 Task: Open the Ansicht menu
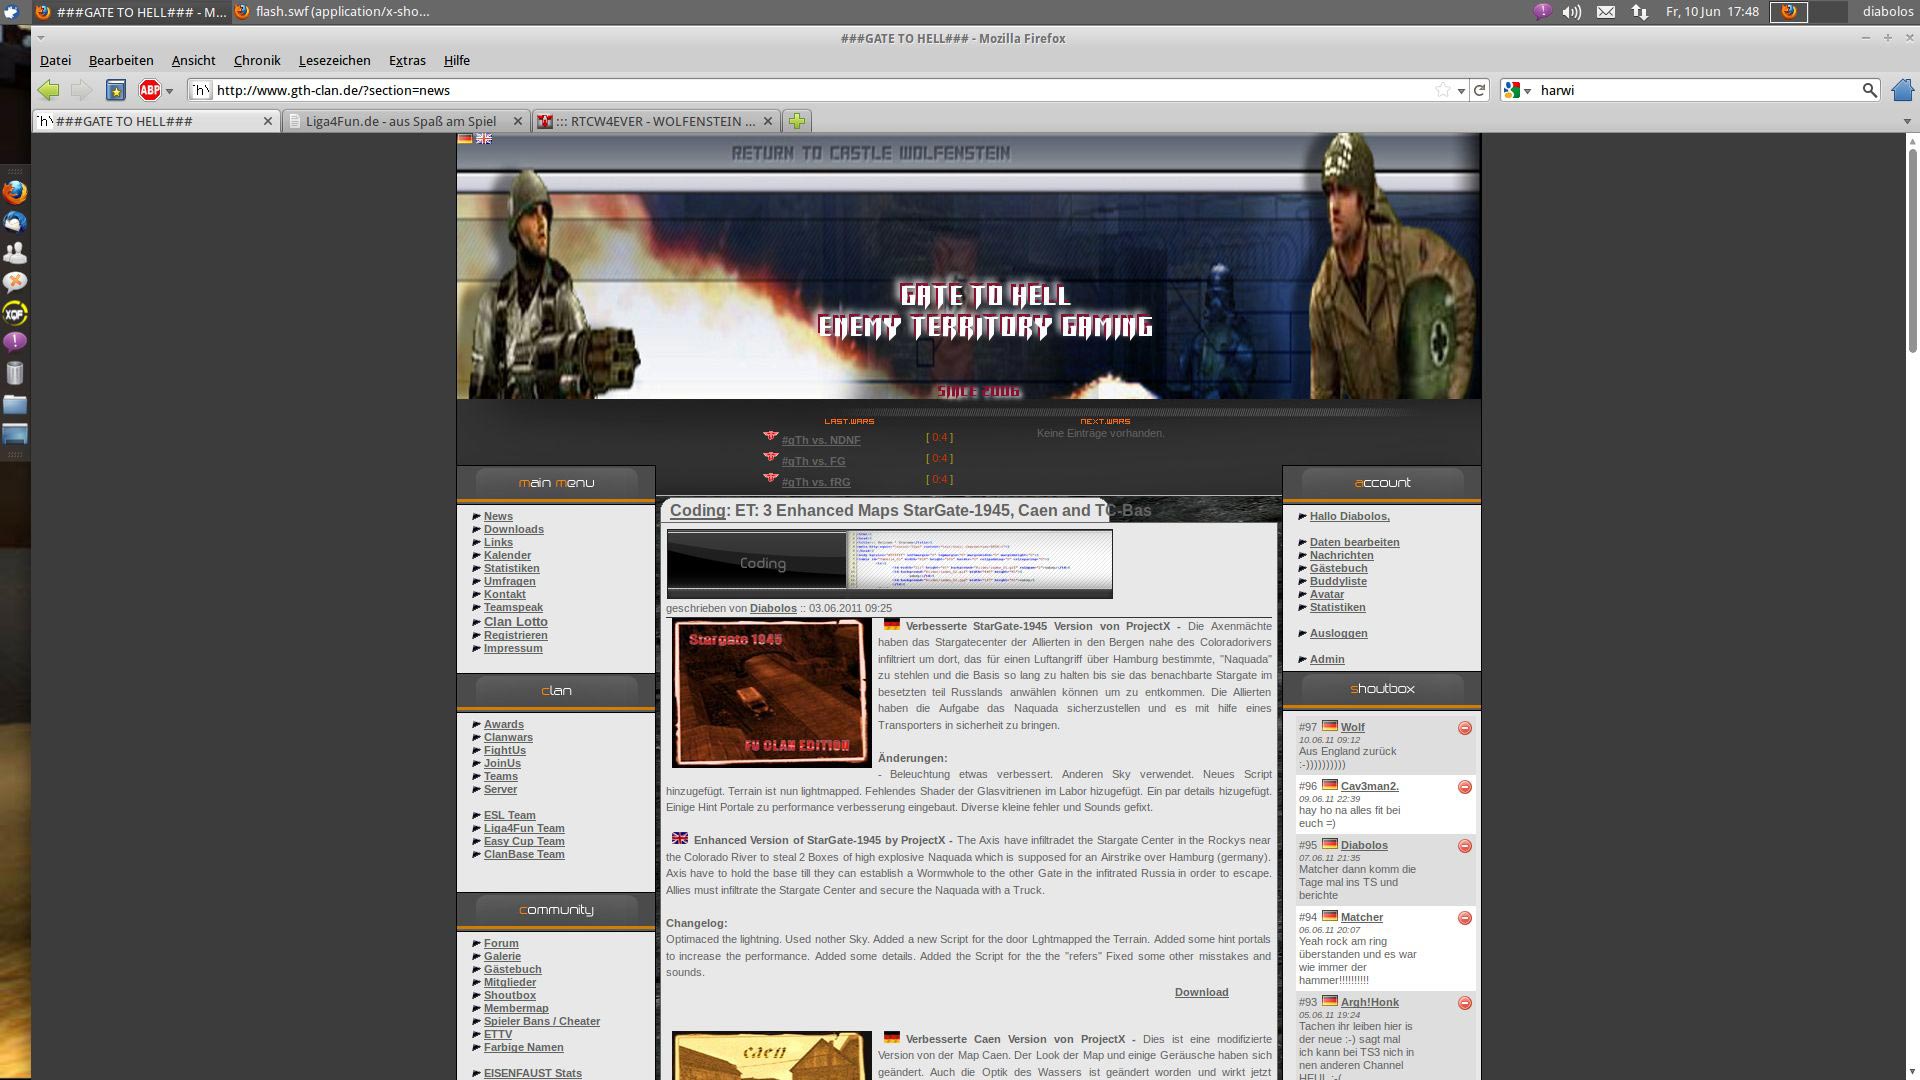[x=193, y=60]
